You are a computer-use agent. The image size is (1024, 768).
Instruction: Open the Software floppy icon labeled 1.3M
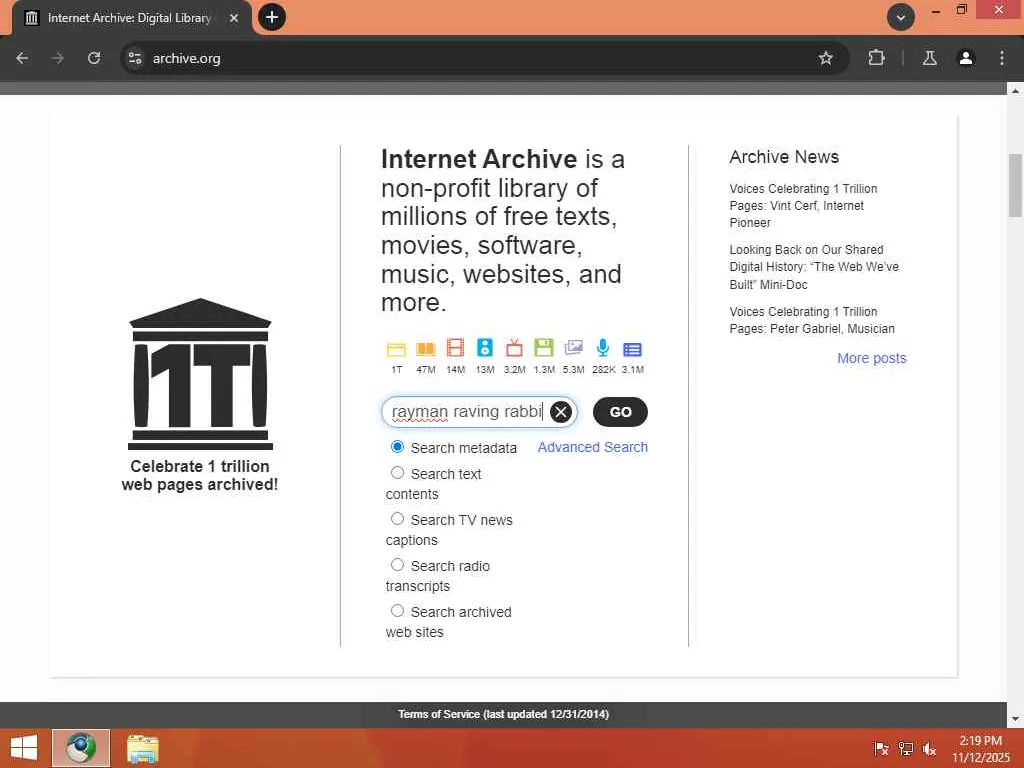coord(543,348)
